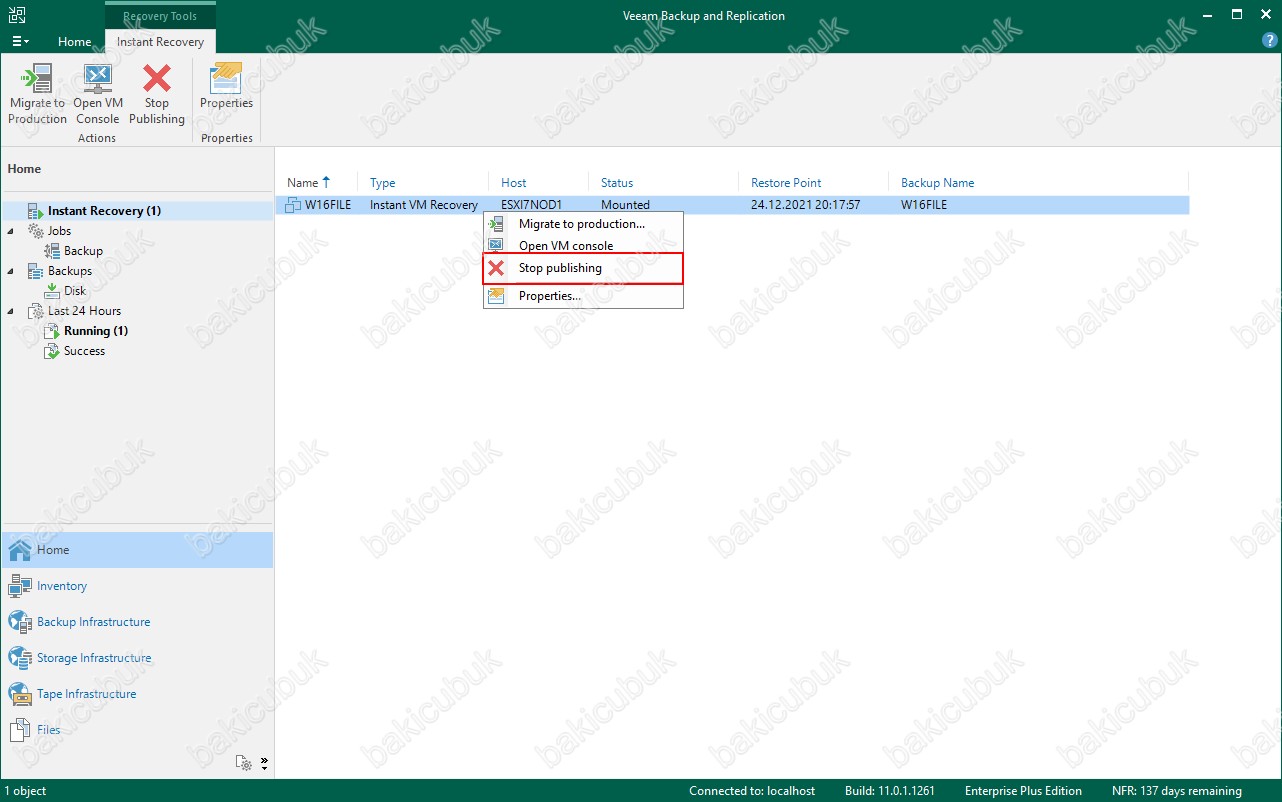Click the 1 object status bar text
This screenshot has width=1282, height=802.
pyautogui.click(x=25, y=791)
